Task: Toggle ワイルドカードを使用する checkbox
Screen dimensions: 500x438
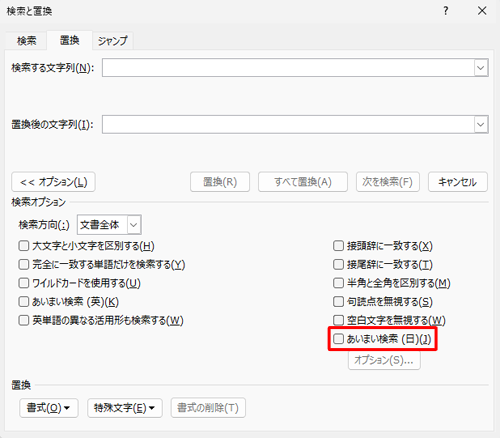Action: coord(24,283)
